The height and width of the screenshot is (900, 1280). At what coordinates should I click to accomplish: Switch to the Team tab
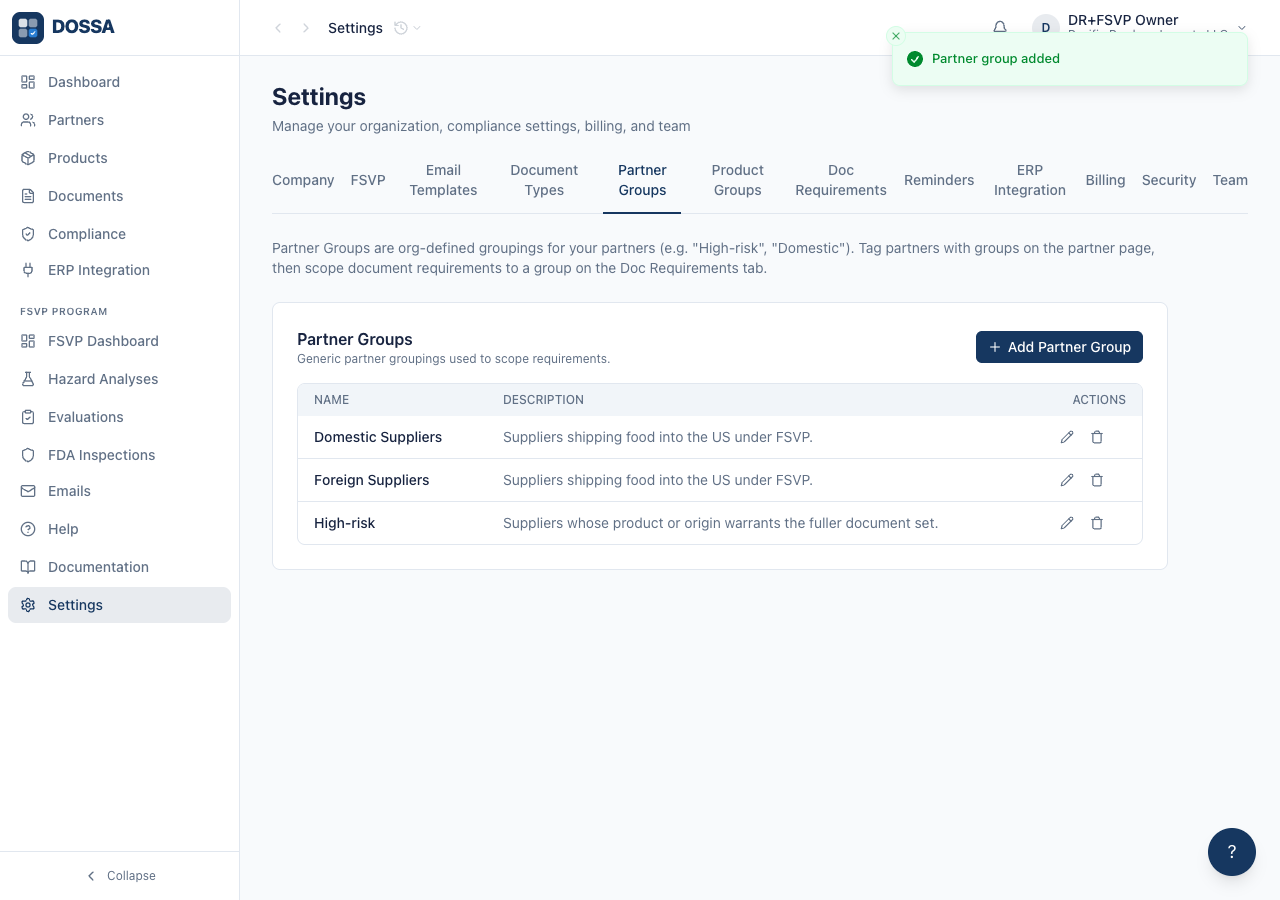click(1230, 180)
